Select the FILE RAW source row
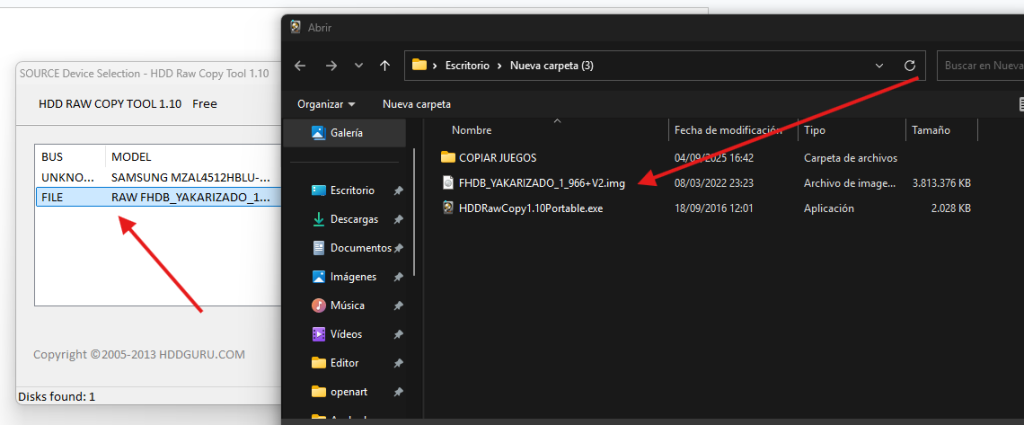Viewport: 1024px width, 425px height. coord(155,197)
